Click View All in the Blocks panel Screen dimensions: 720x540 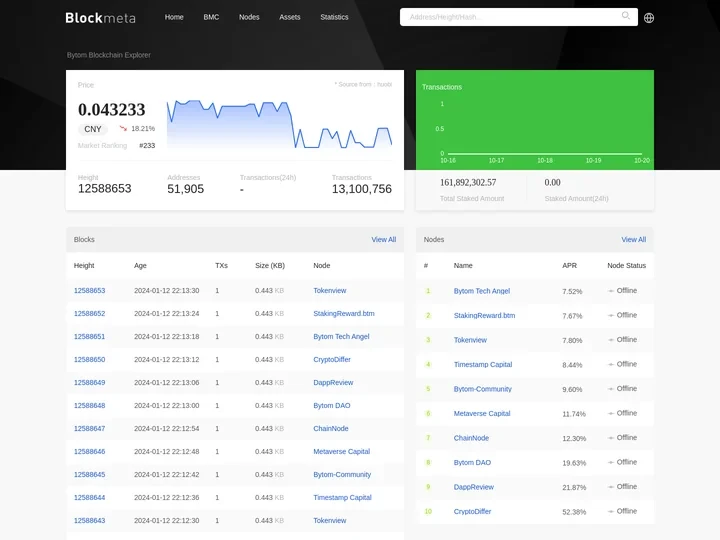(x=383, y=239)
